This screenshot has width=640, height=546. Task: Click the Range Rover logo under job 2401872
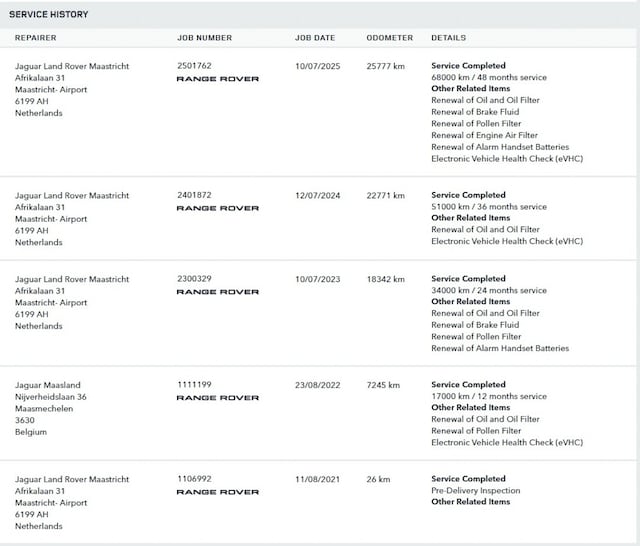tap(218, 208)
